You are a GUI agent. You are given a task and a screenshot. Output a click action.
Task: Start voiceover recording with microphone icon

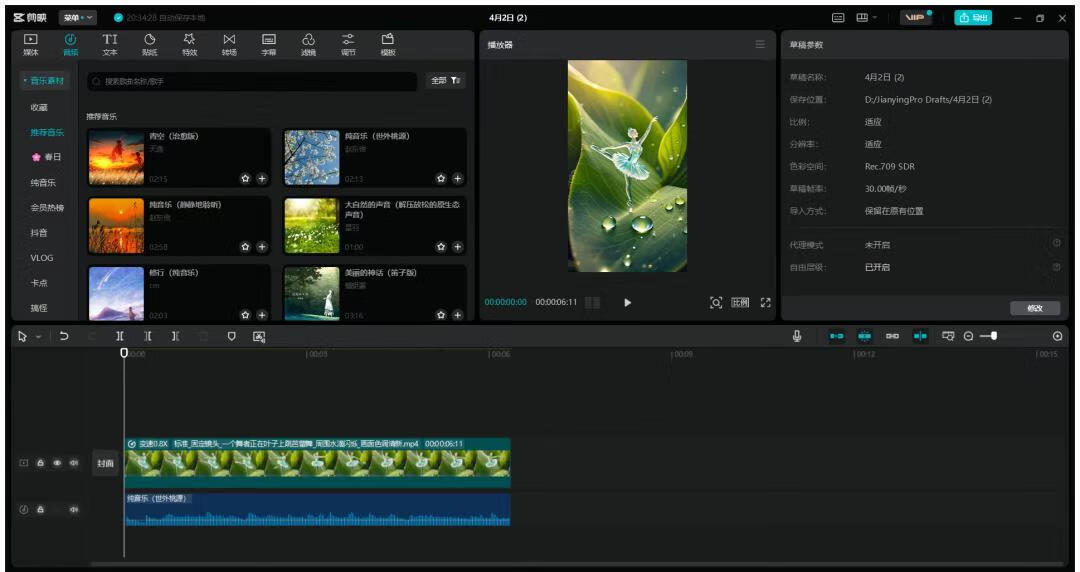point(797,336)
